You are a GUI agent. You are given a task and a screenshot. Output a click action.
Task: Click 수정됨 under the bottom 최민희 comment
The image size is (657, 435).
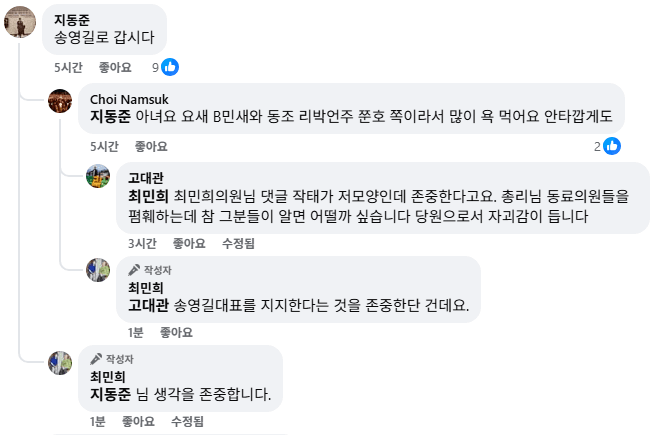point(188,422)
